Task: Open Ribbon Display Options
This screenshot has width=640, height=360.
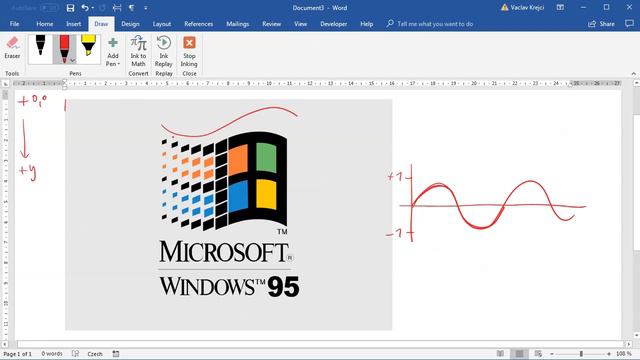Action: [560, 8]
